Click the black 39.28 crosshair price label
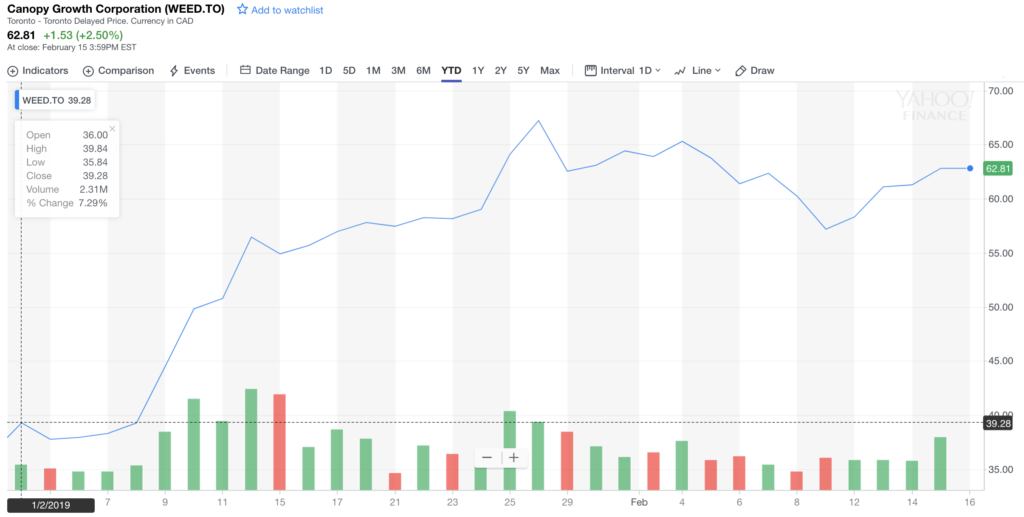Viewport: 1024px width, 517px height. [x=998, y=424]
